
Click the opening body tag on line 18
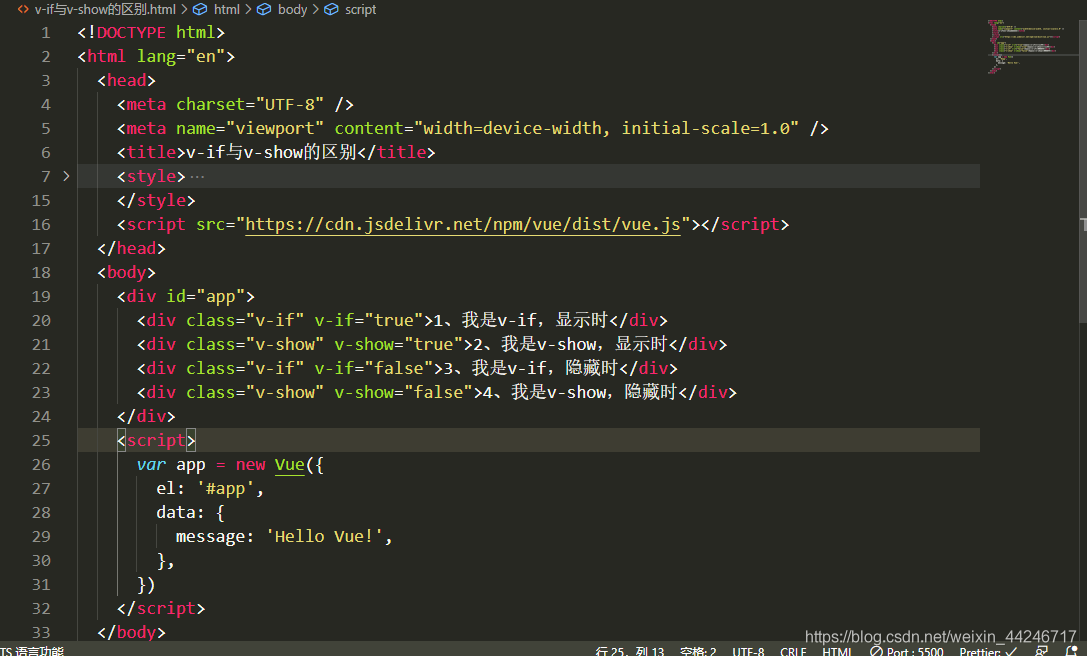pos(127,273)
